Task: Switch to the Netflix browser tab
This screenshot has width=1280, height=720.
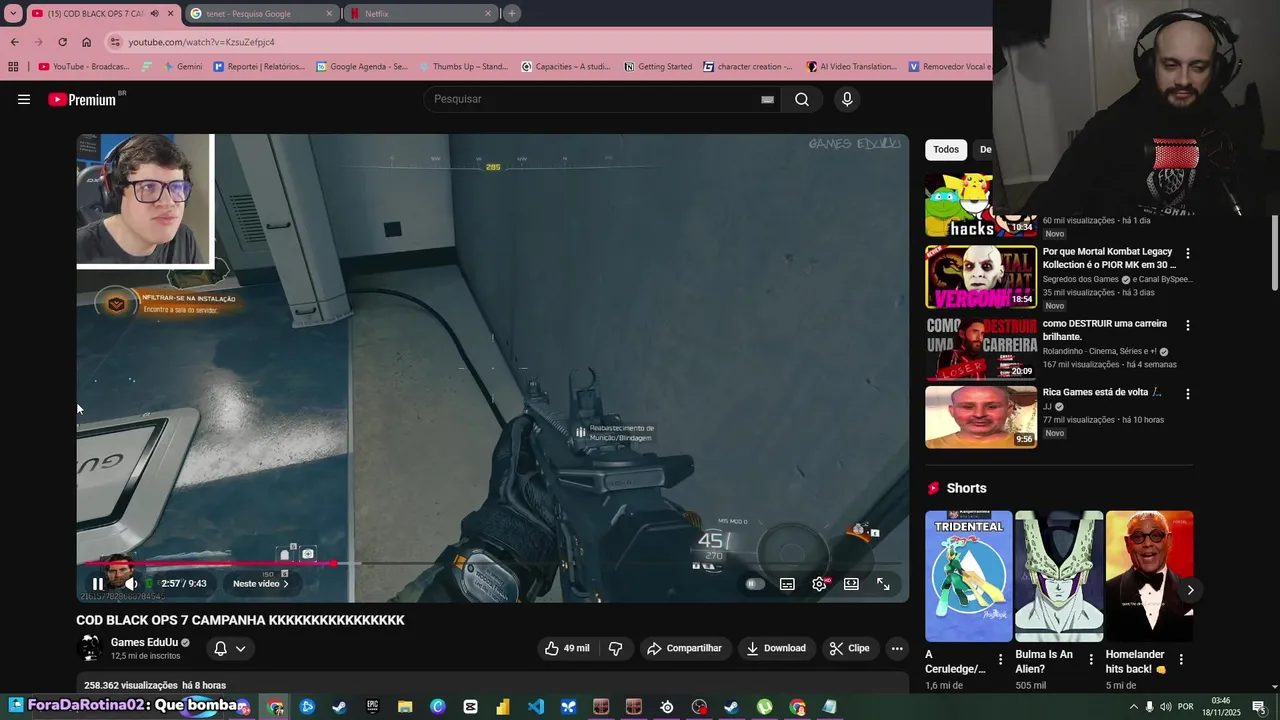Action: coord(420,14)
